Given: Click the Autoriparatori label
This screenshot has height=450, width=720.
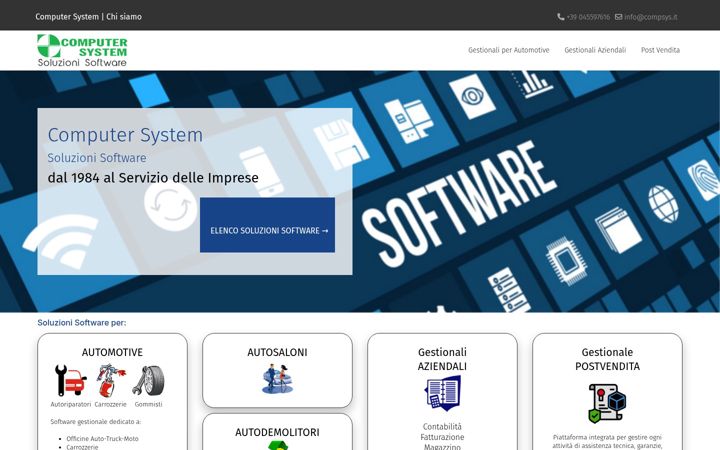Looking at the screenshot, I should tap(71, 405).
